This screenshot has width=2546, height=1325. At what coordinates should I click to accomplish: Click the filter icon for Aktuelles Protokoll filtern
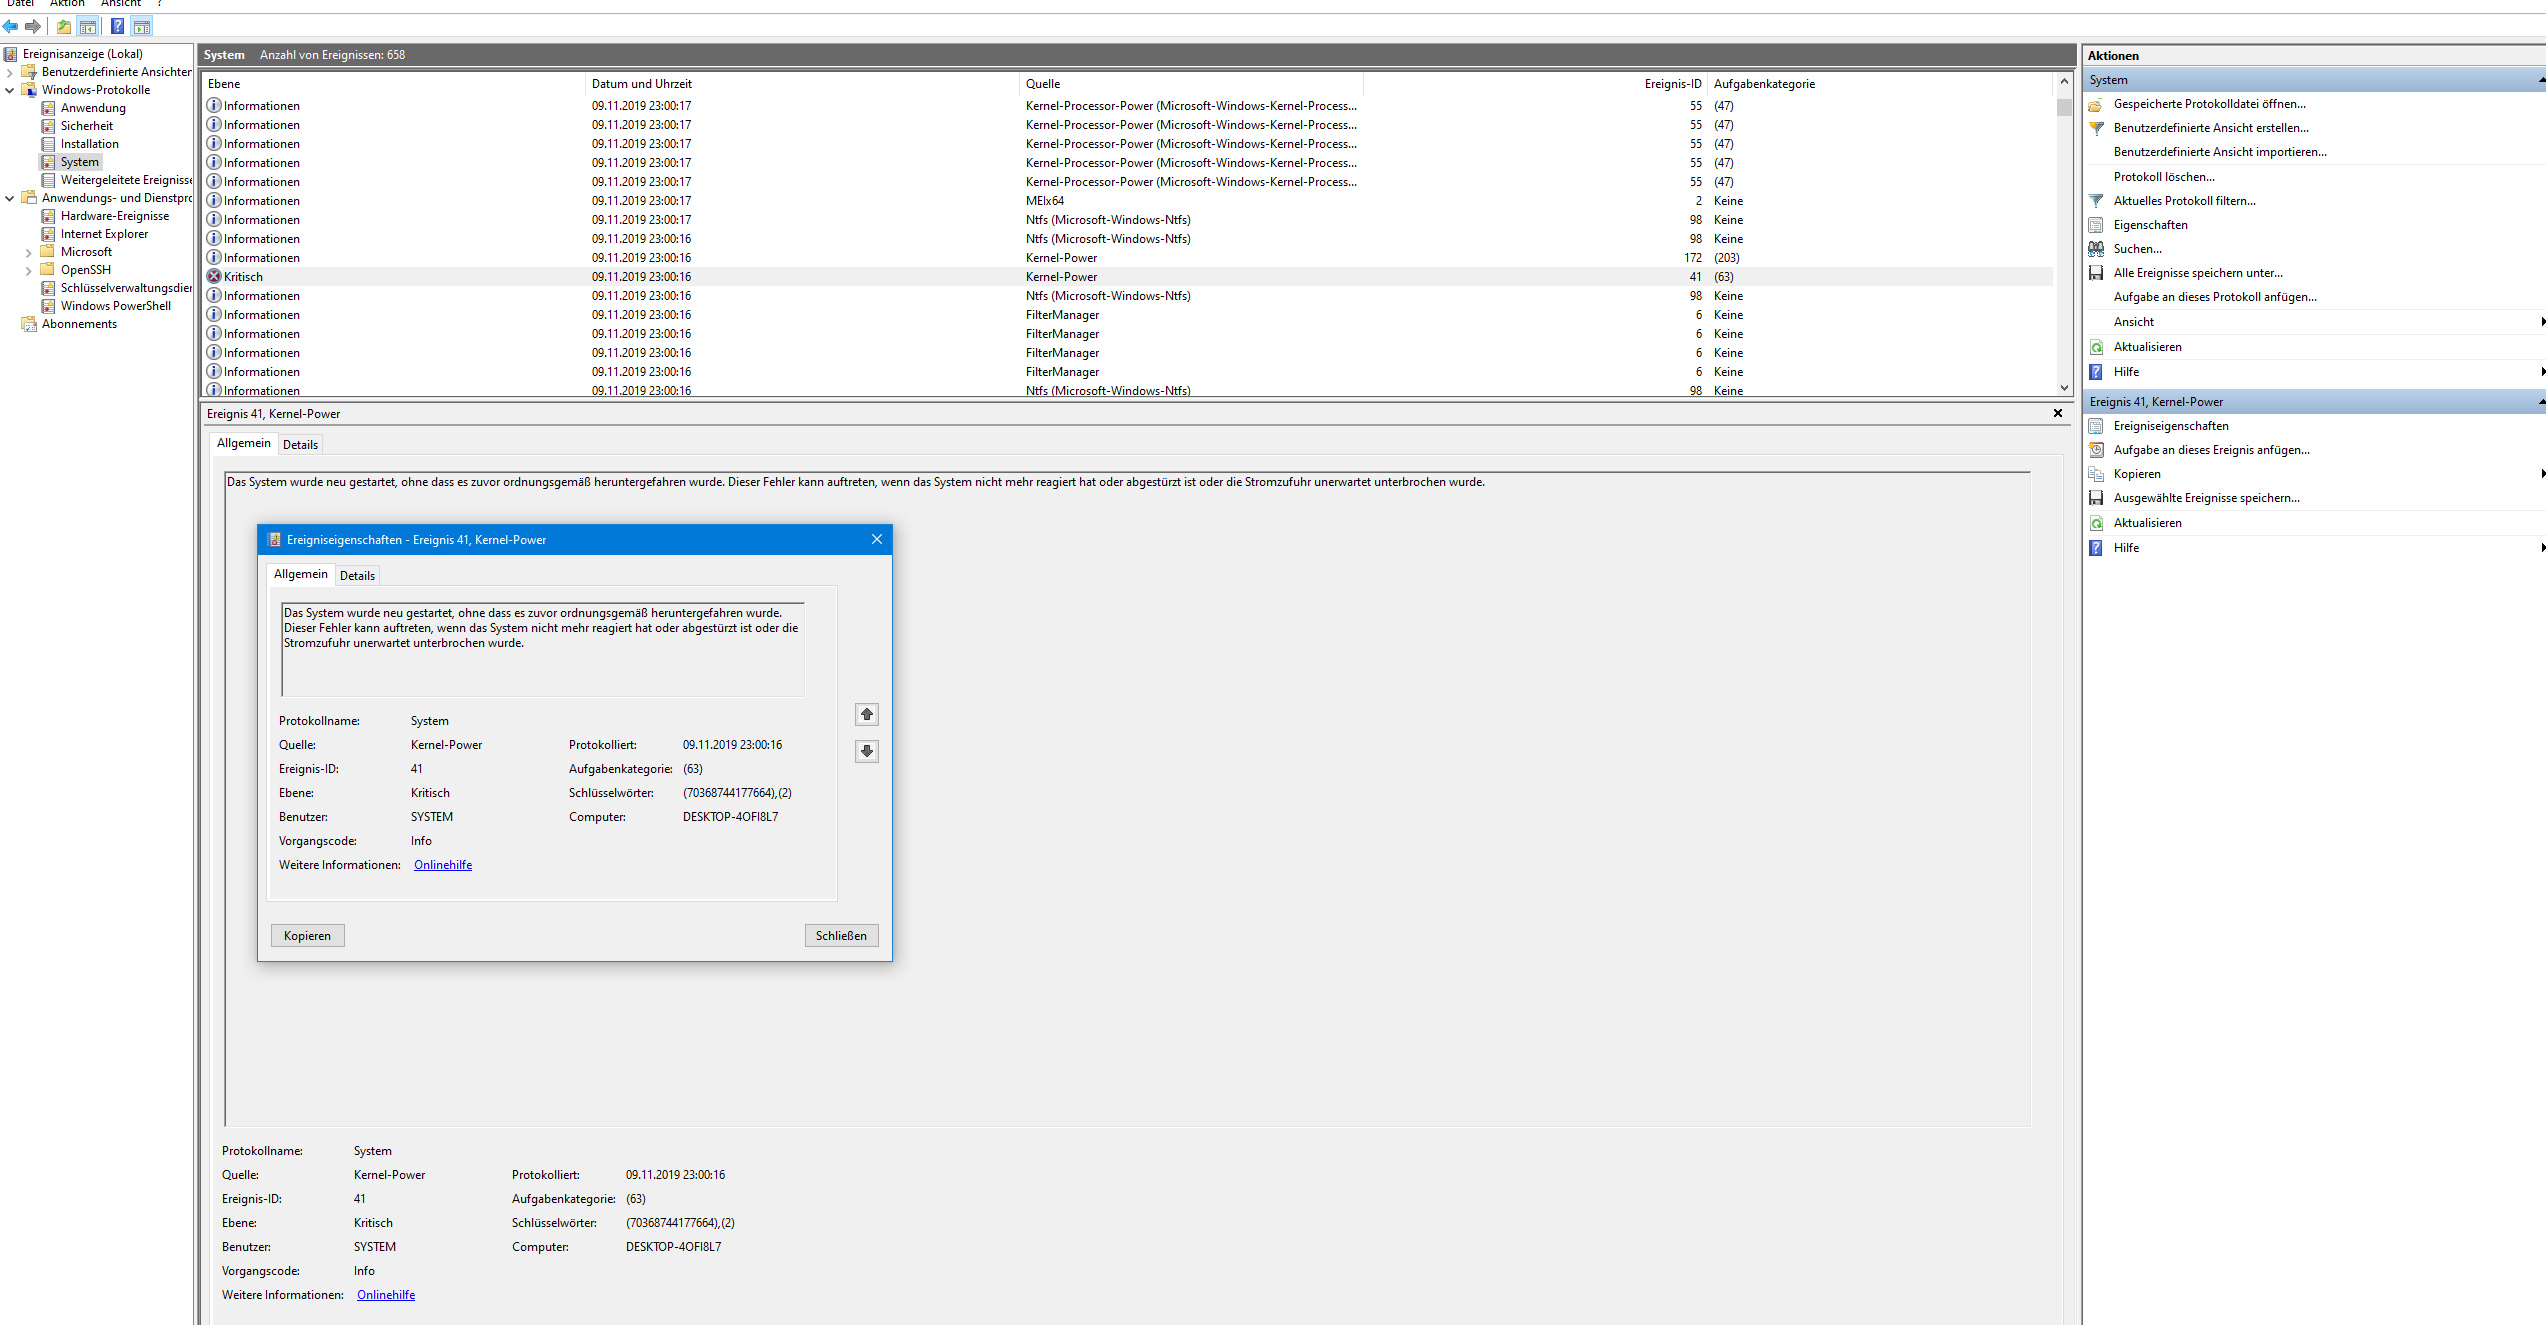2096,201
